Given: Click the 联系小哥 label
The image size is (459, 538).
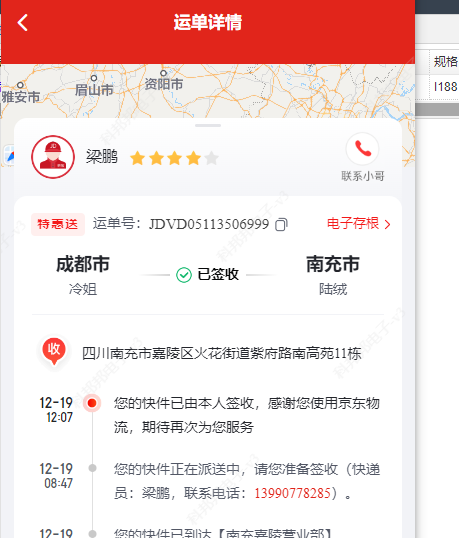Looking at the screenshot, I should click(x=363, y=176).
